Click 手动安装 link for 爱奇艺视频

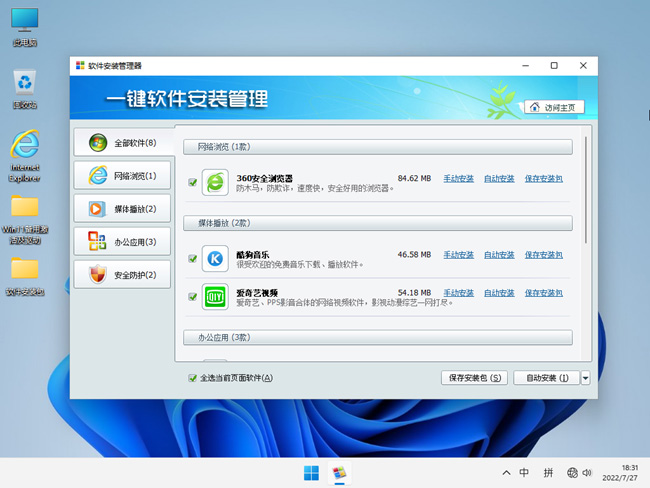458,293
